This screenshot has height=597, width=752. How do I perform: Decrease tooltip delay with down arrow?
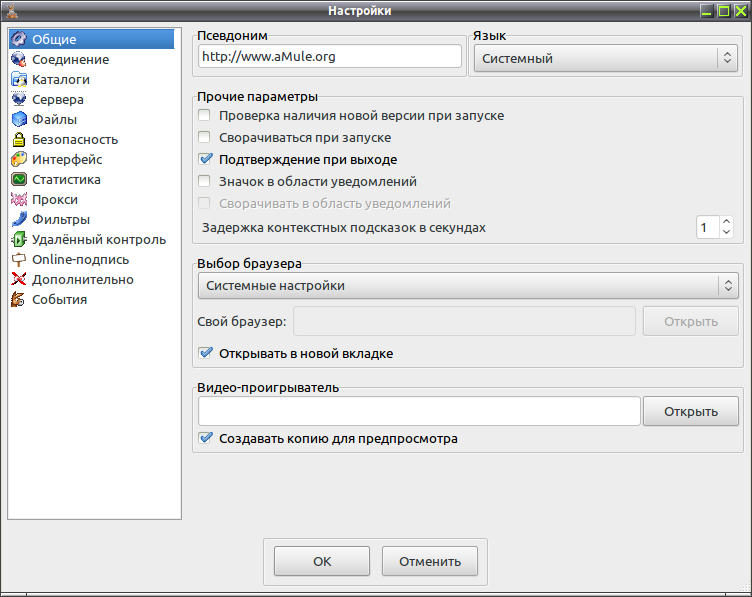pos(727,232)
